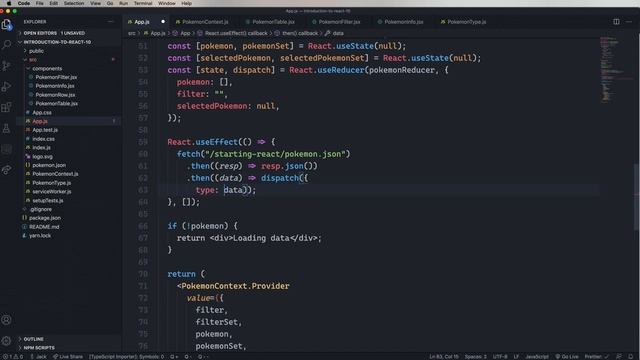
Task: Open PokemonRow.jsx in the file tree
Action: pos(55,95)
